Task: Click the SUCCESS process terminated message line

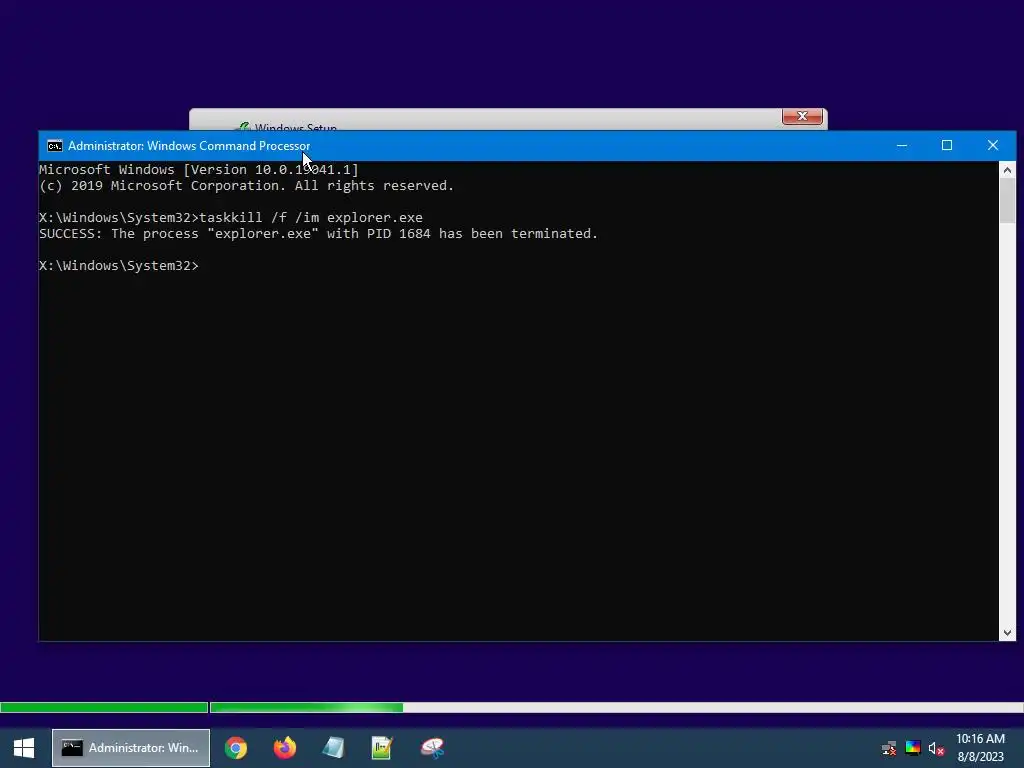Action: (318, 234)
